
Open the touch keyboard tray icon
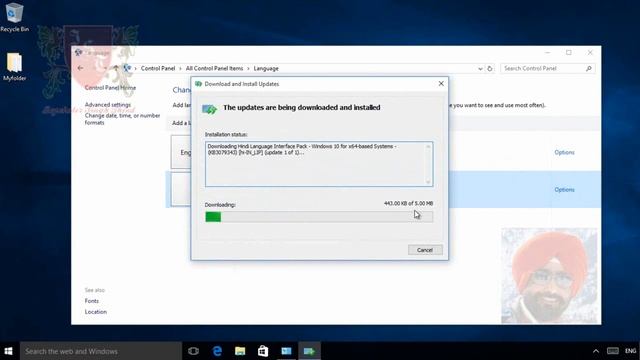pos(613,351)
